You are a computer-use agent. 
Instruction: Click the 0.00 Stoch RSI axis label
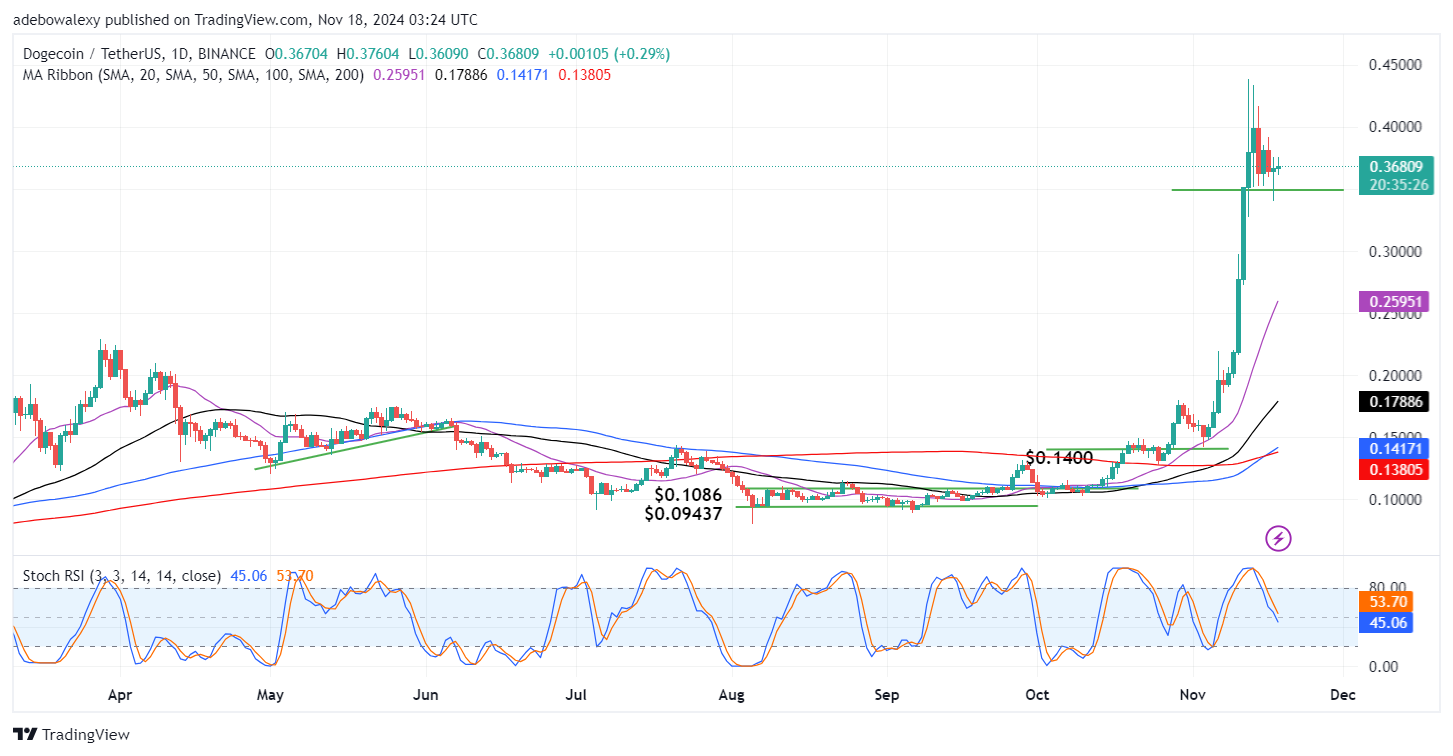click(1383, 666)
